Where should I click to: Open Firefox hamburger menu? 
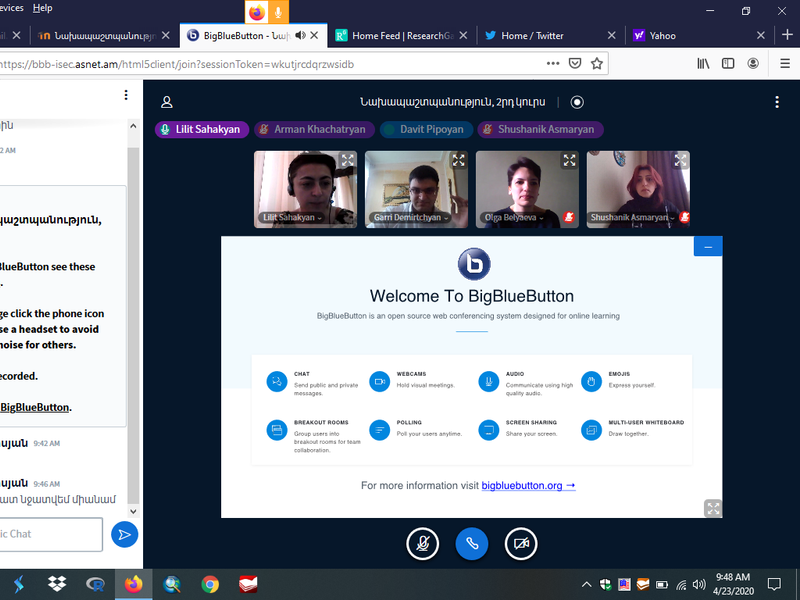pos(785,64)
